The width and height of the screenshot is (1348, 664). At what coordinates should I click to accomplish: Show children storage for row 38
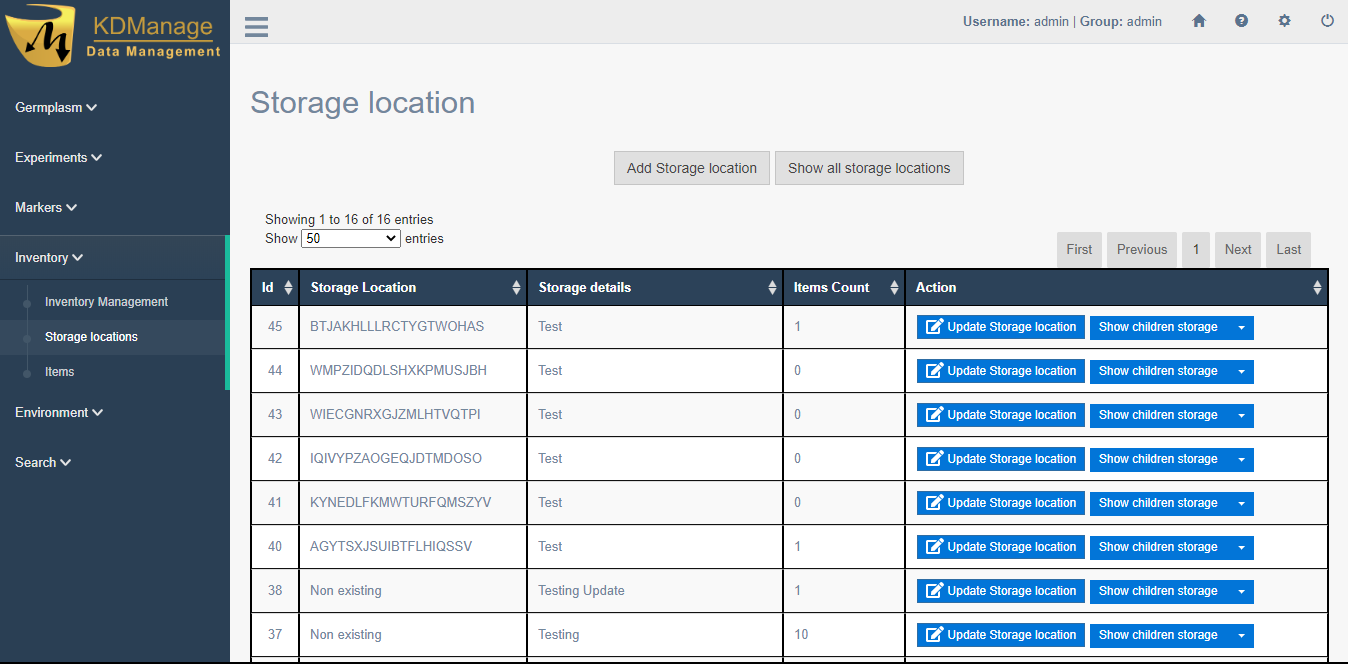(x=1158, y=591)
